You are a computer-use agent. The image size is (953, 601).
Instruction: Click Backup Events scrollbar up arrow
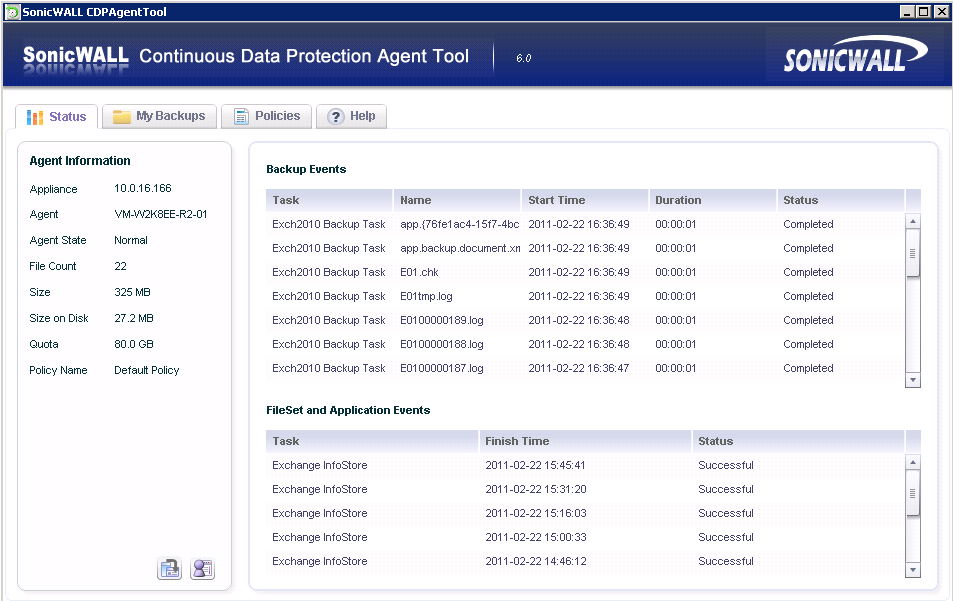click(x=913, y=221)
